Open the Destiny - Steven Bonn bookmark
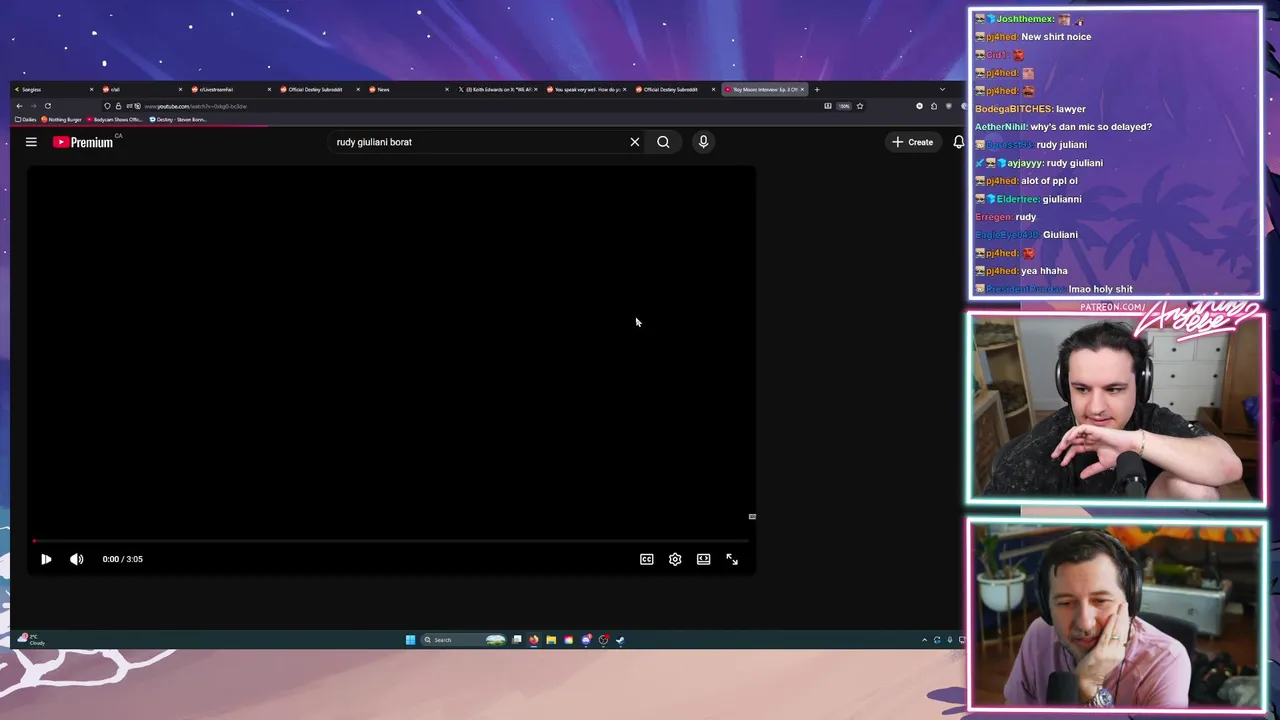Screen dimensions: 1280x720 (x=178, y=119)
